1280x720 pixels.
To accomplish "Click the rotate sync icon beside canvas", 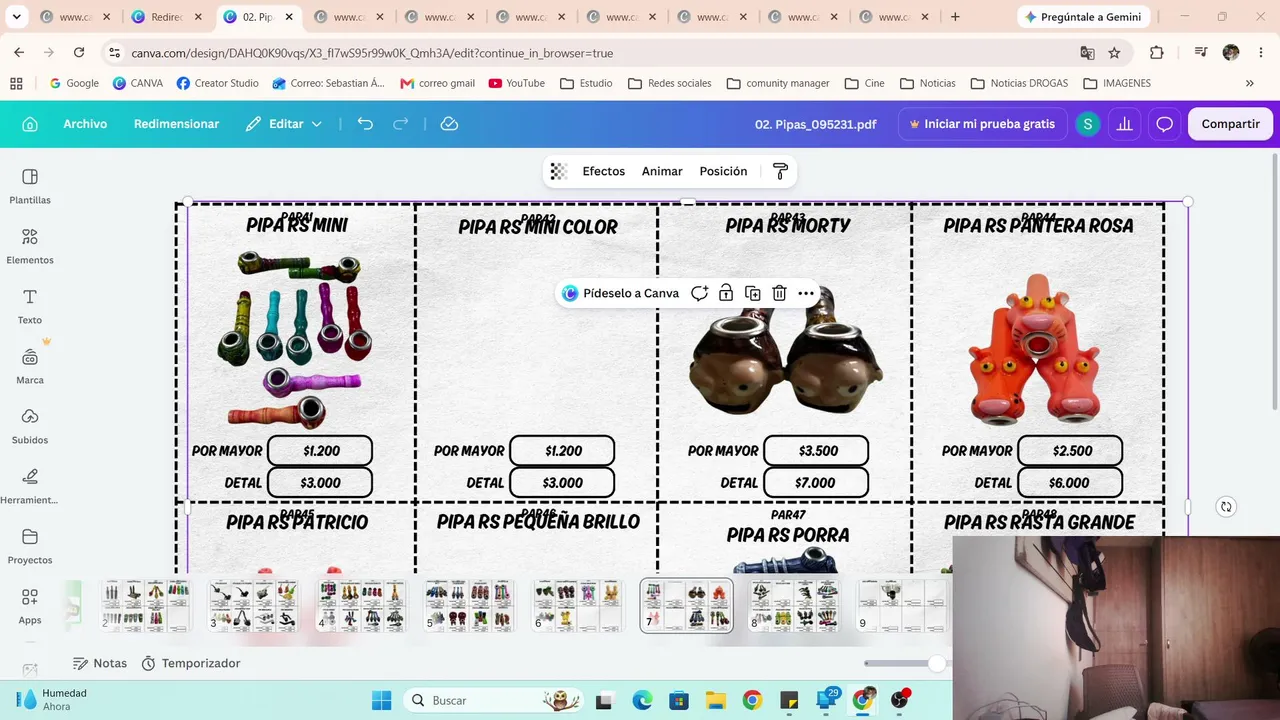I will coord(1226,507).
